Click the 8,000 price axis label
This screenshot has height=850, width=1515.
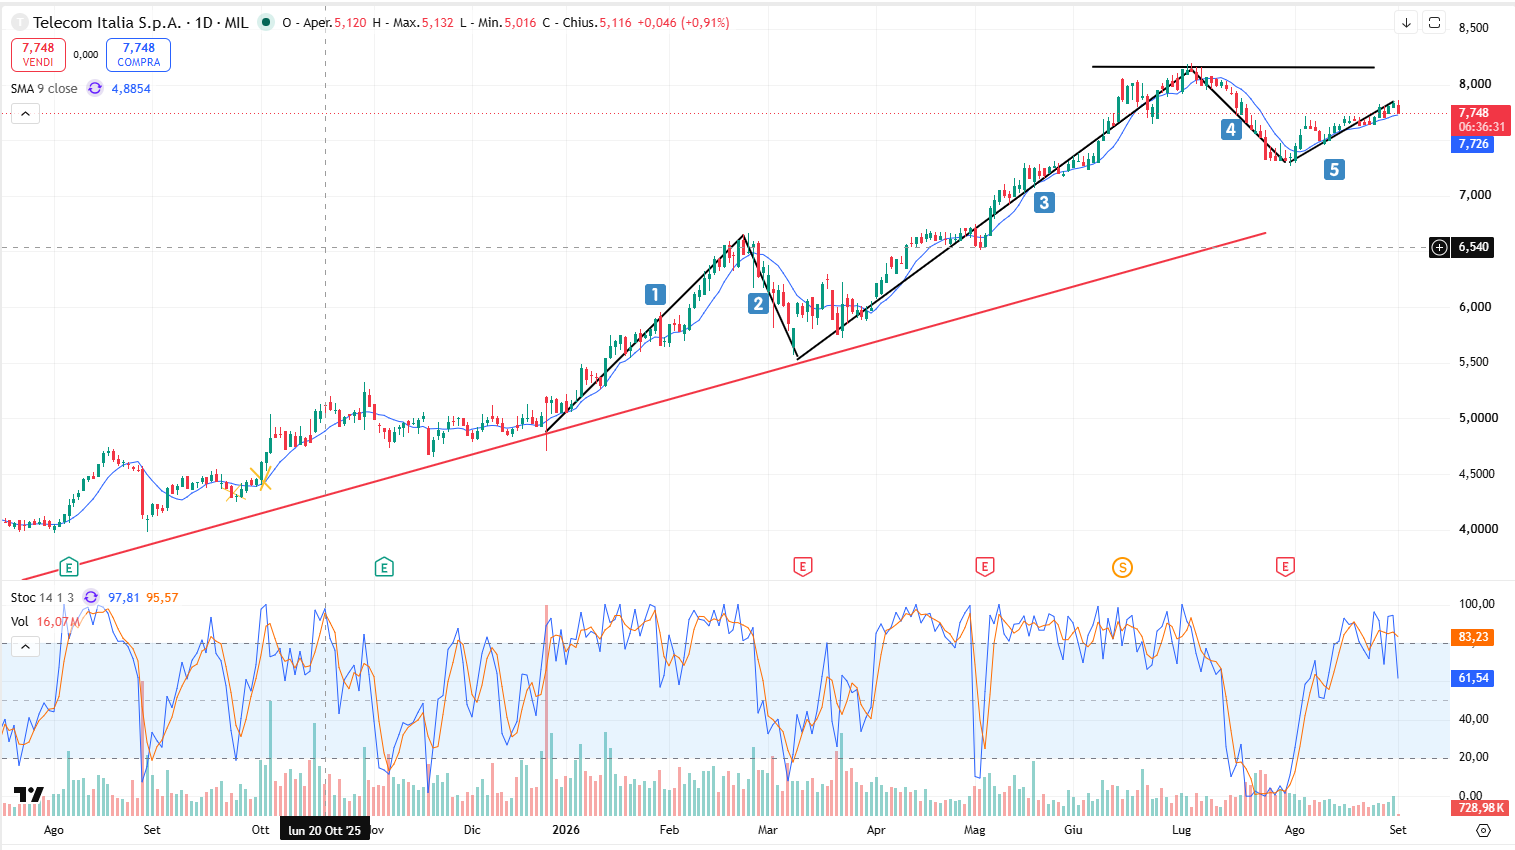1474,84
